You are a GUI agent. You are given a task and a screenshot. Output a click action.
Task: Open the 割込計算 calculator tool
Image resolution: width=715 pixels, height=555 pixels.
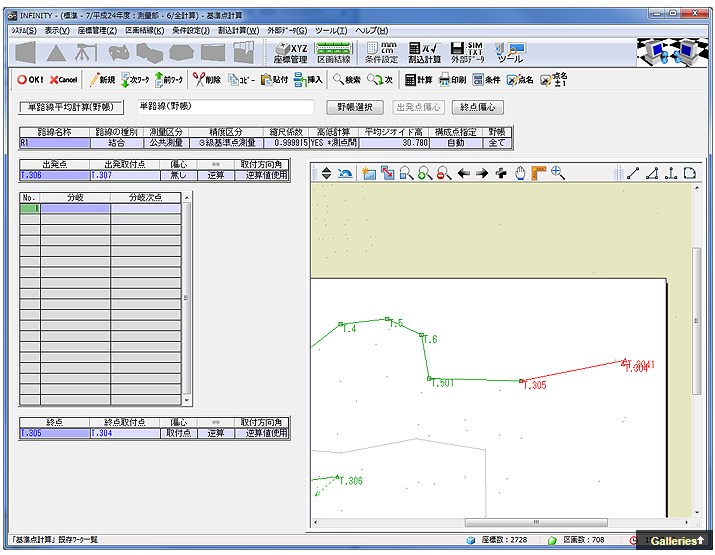click(x=425, y=53)
